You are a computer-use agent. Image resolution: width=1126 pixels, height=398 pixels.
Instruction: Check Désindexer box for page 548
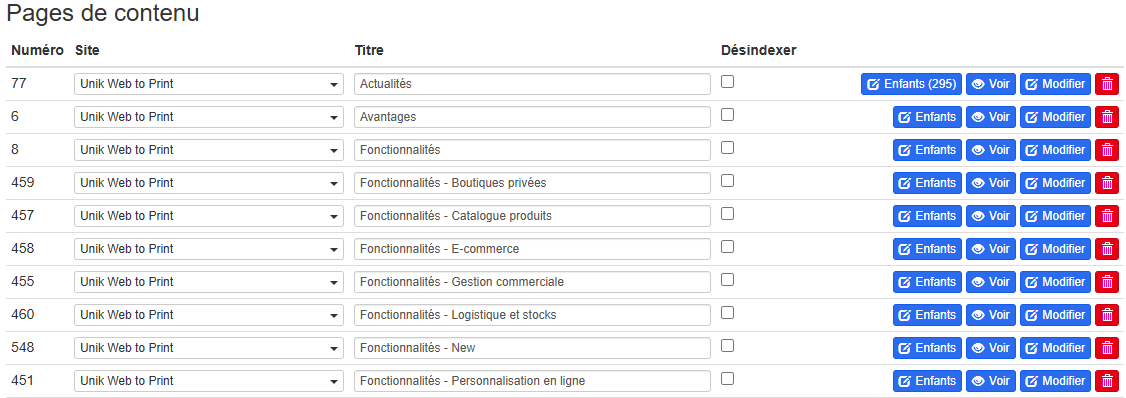(727, 346)
